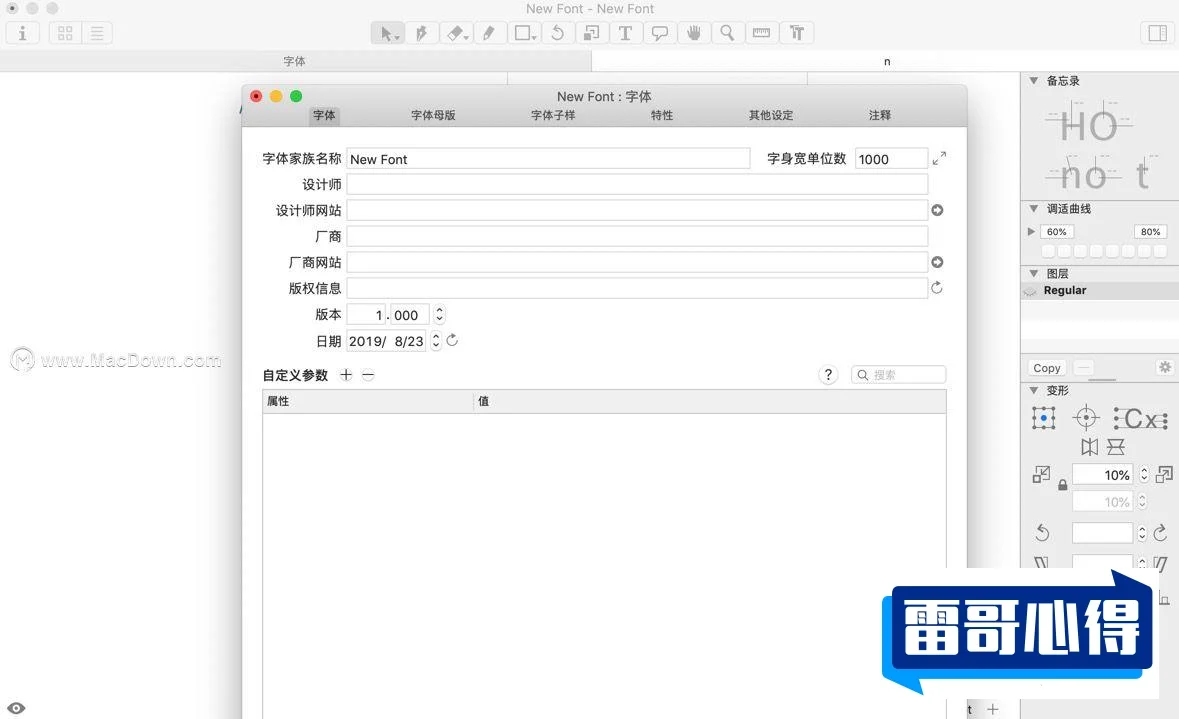This screenshot has height=719, width=1179.
Task: Toggle the scale proportion lock
Action: (x=1062, y=485)
